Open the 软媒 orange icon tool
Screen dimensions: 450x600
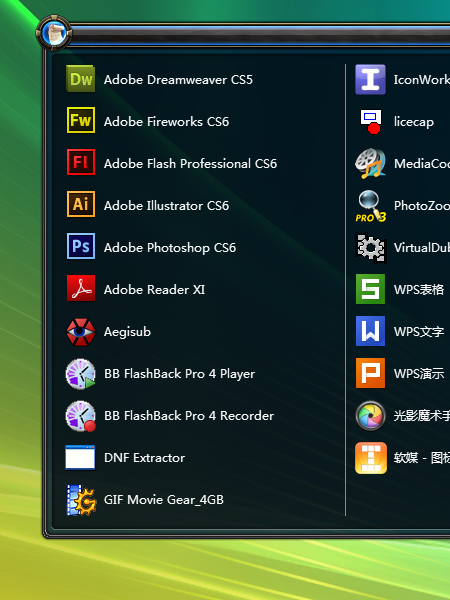coord(371,458)
